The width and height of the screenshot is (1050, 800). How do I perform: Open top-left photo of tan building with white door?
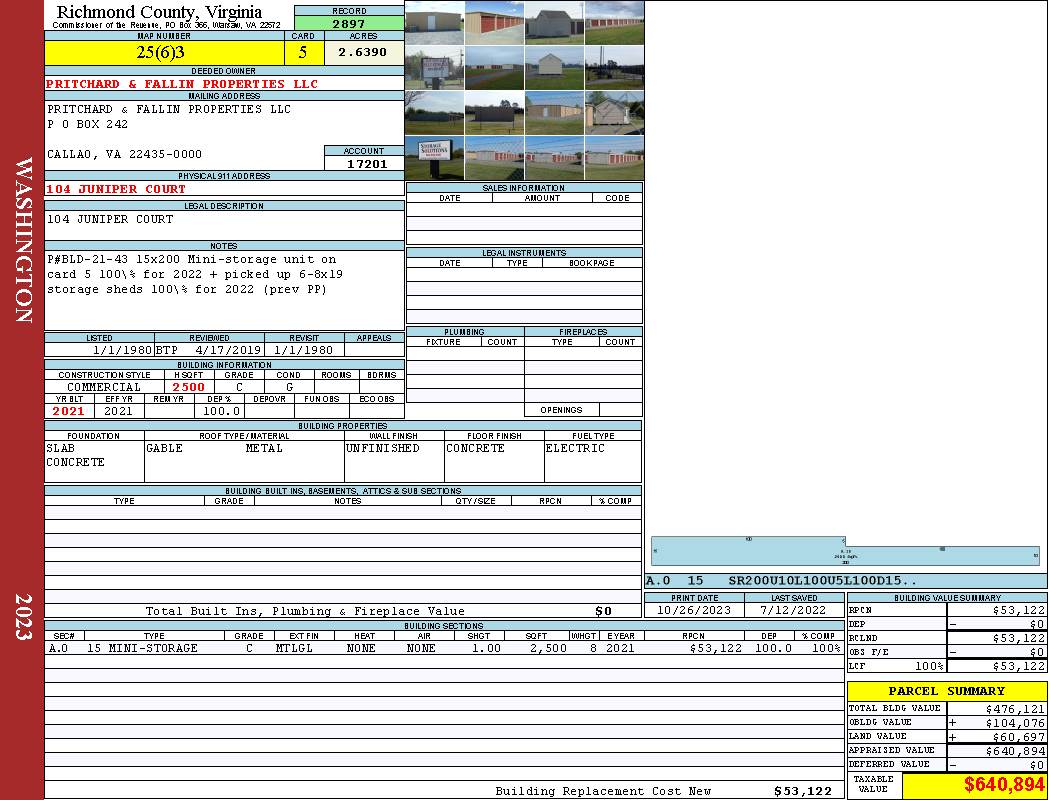(434, 23)
